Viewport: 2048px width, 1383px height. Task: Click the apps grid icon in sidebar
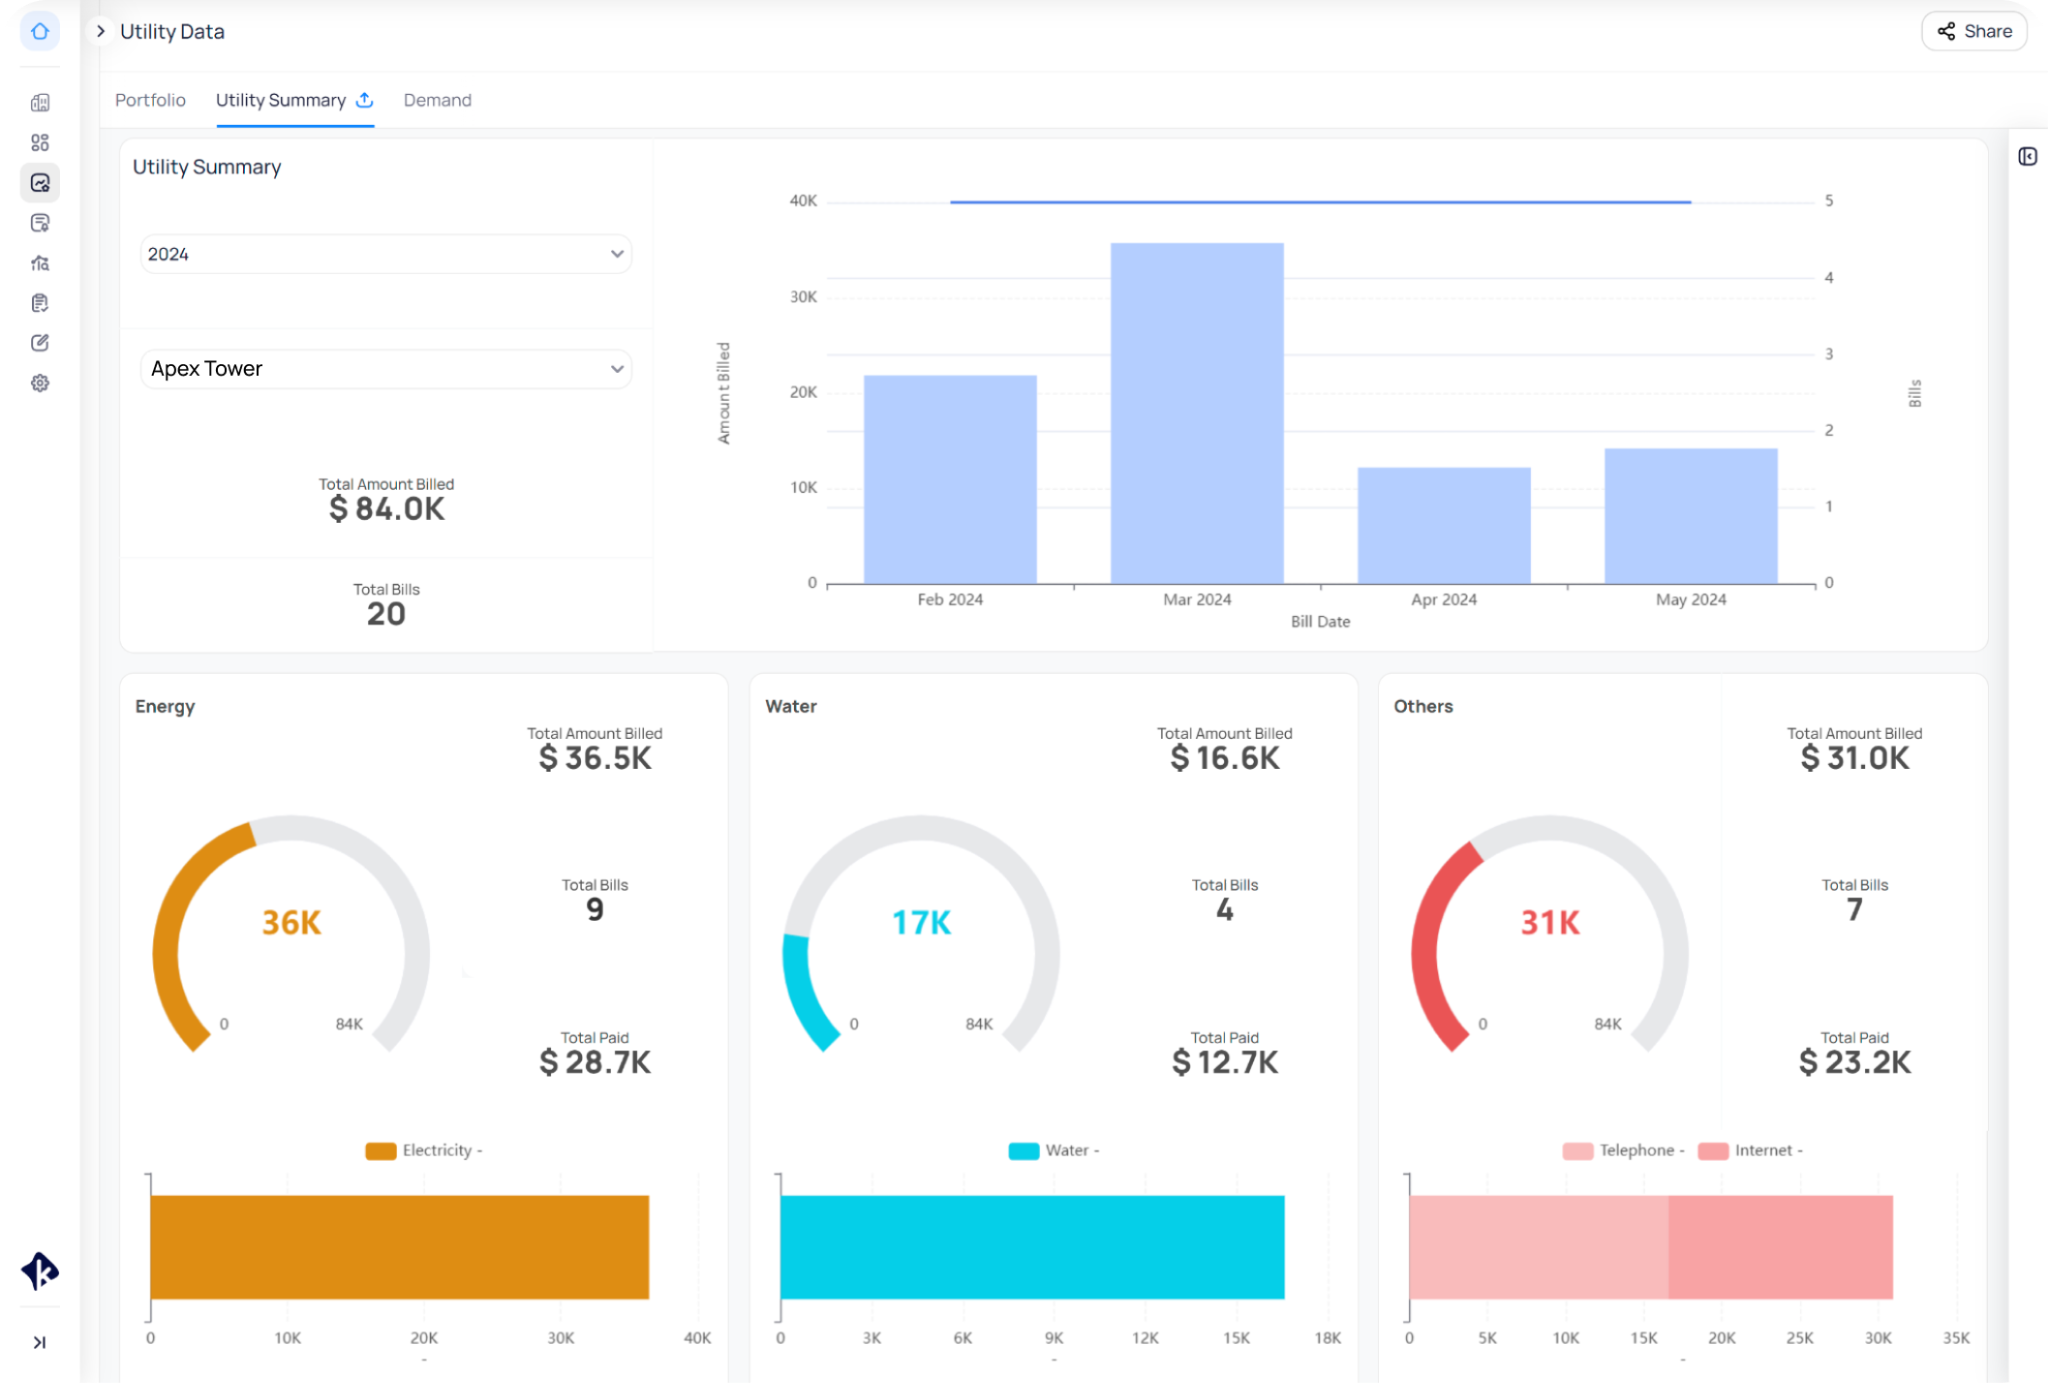pos(40,142)
